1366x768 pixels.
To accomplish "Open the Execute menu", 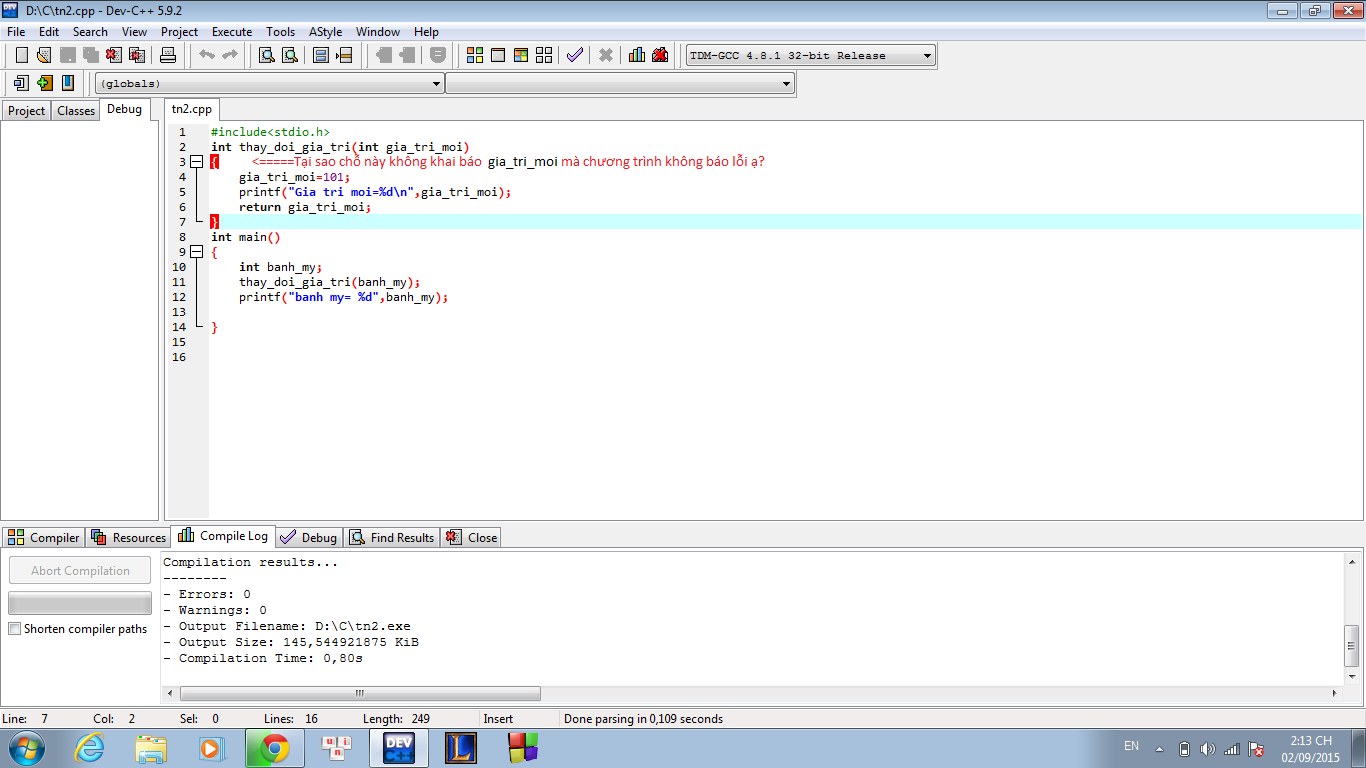I will pos(232,32).
